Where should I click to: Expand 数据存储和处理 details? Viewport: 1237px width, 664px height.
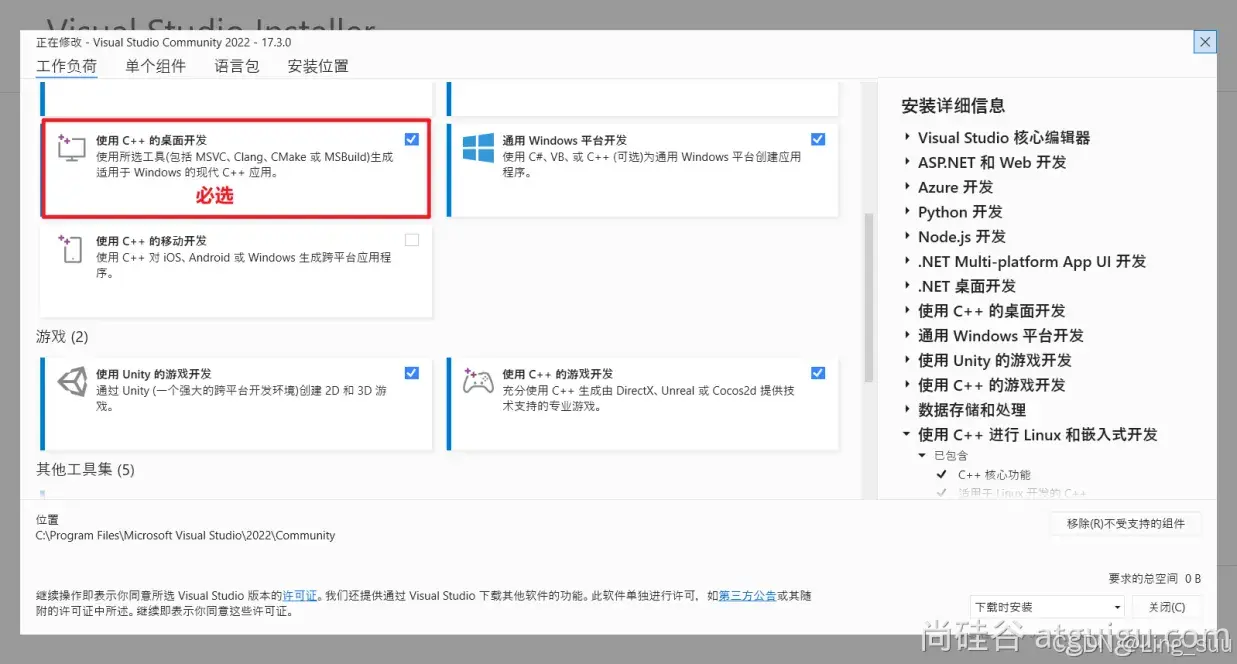(x=907, y=409)
